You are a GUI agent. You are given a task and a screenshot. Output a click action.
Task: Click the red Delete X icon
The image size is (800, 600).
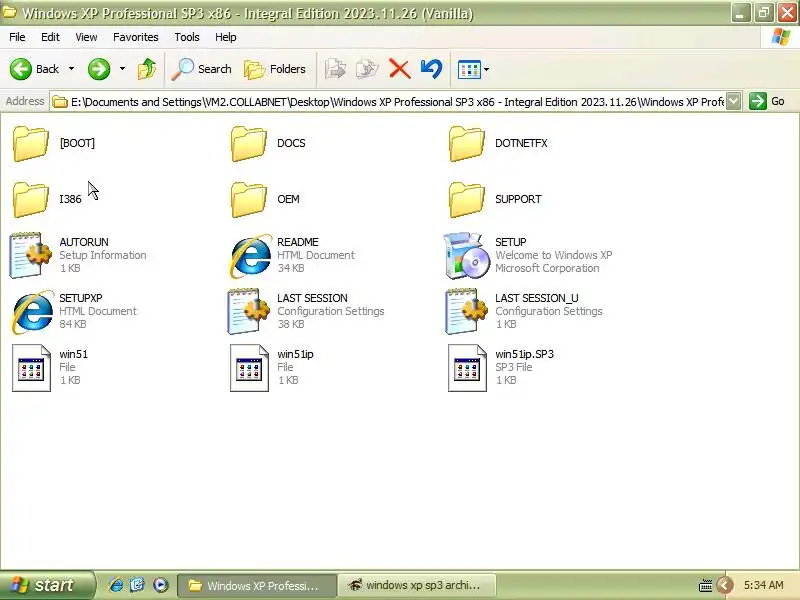tap(399, 69)
